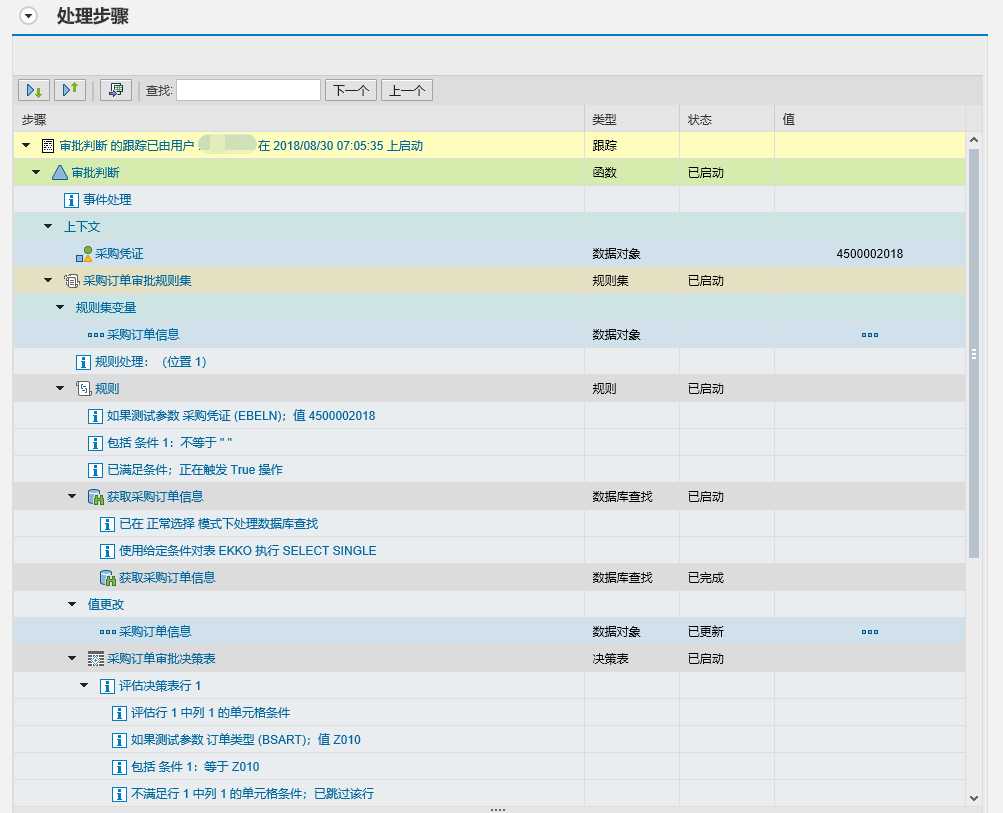The width and height of the screenshot is (1003, 813).
Task: Click the info icon beside 包括 条件 1: 不等于
Action: (x=95, y=443)
